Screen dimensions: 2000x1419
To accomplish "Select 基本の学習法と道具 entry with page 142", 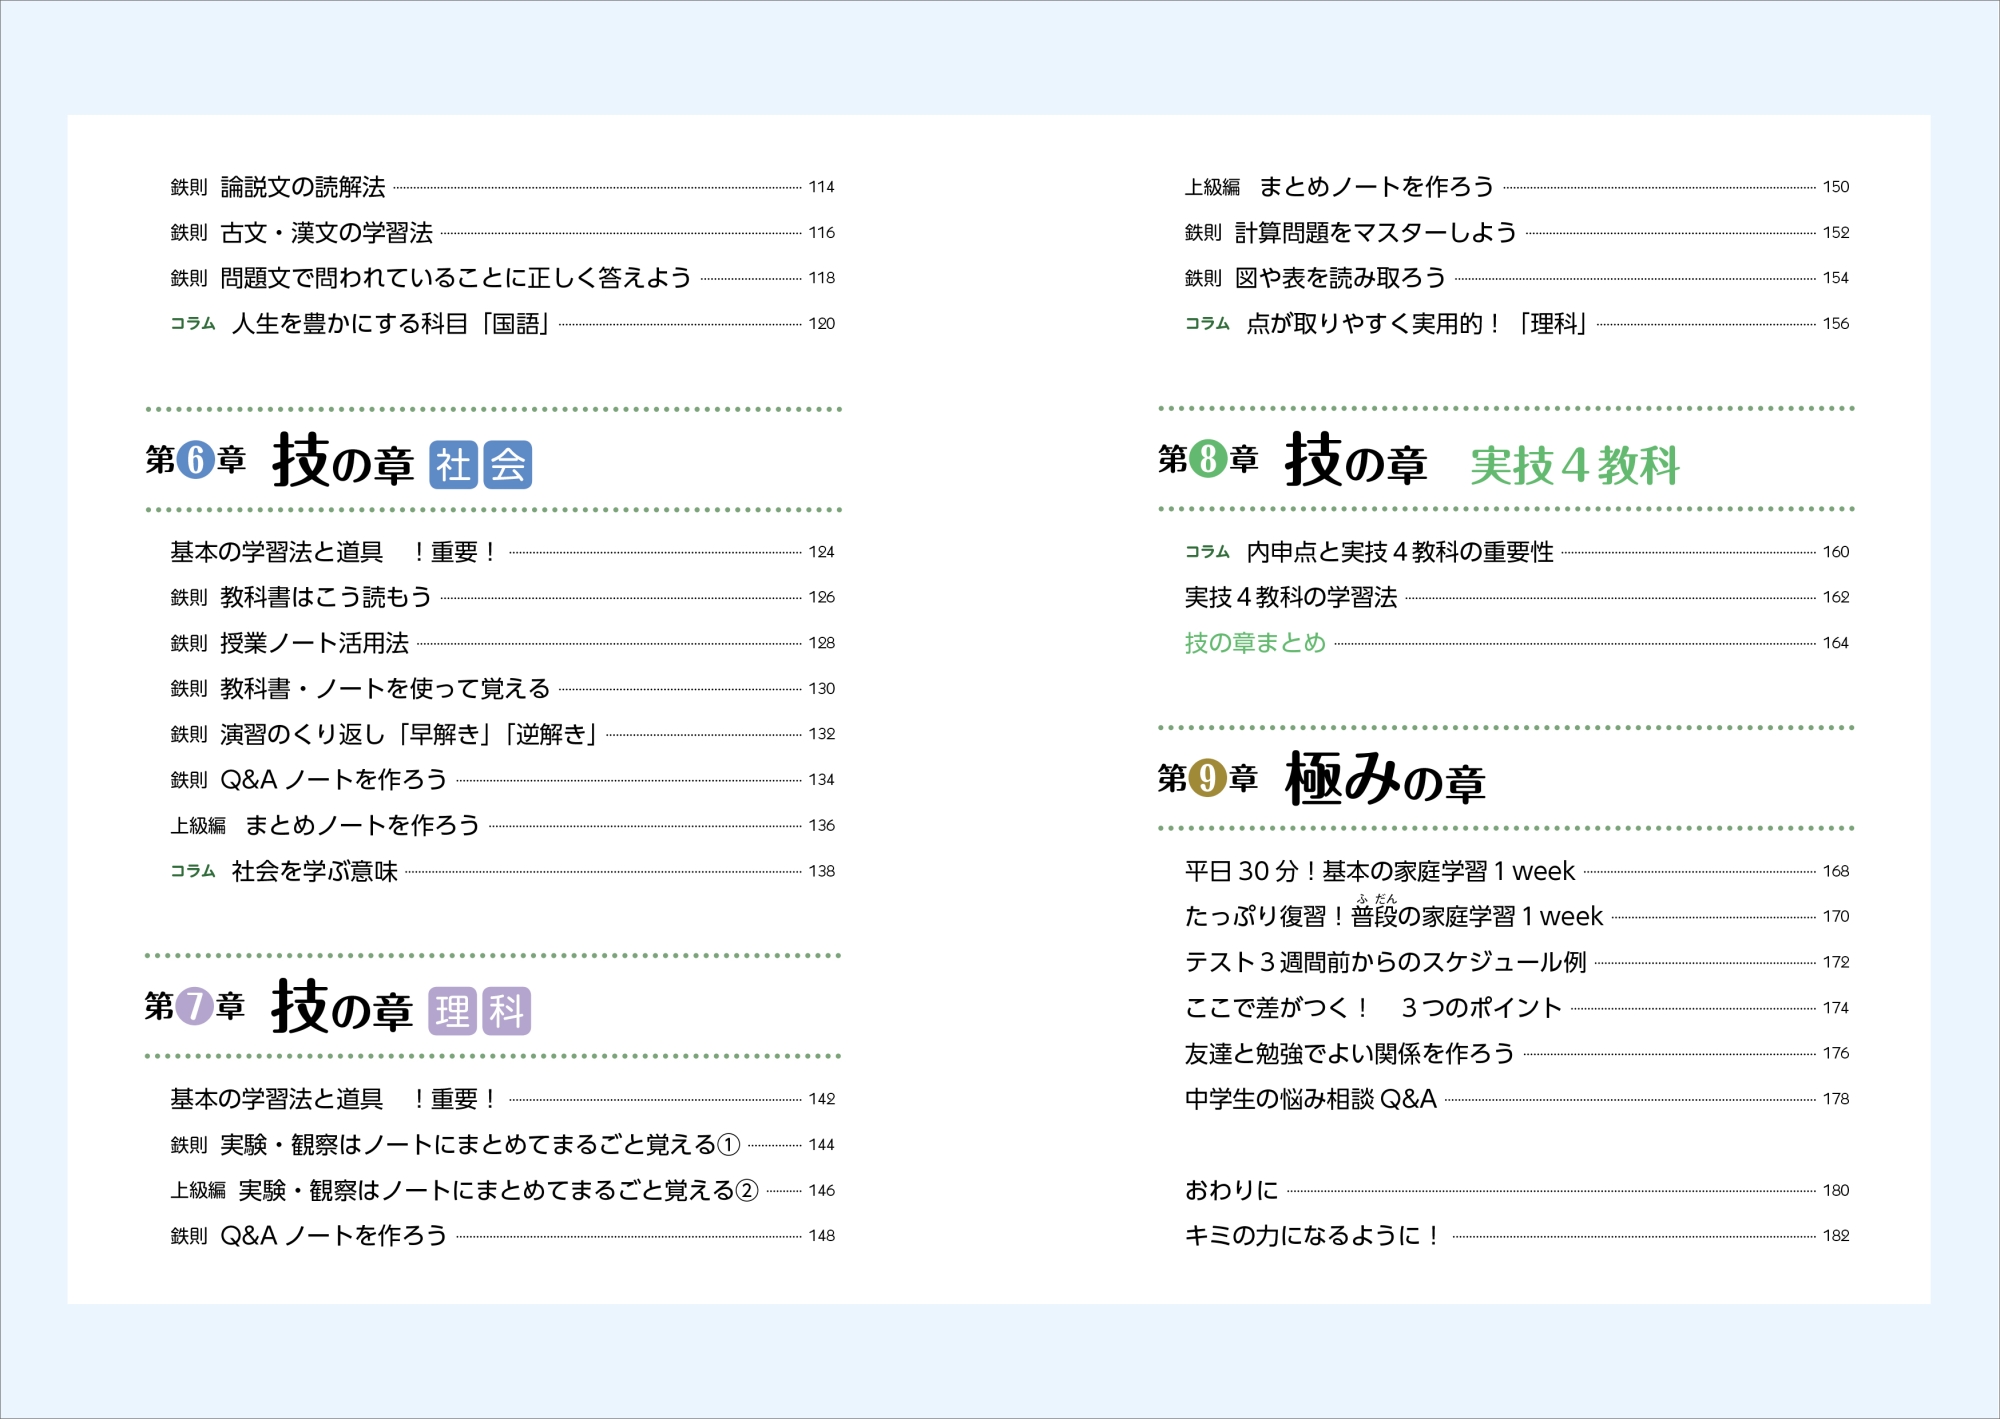I will 335,1099.
